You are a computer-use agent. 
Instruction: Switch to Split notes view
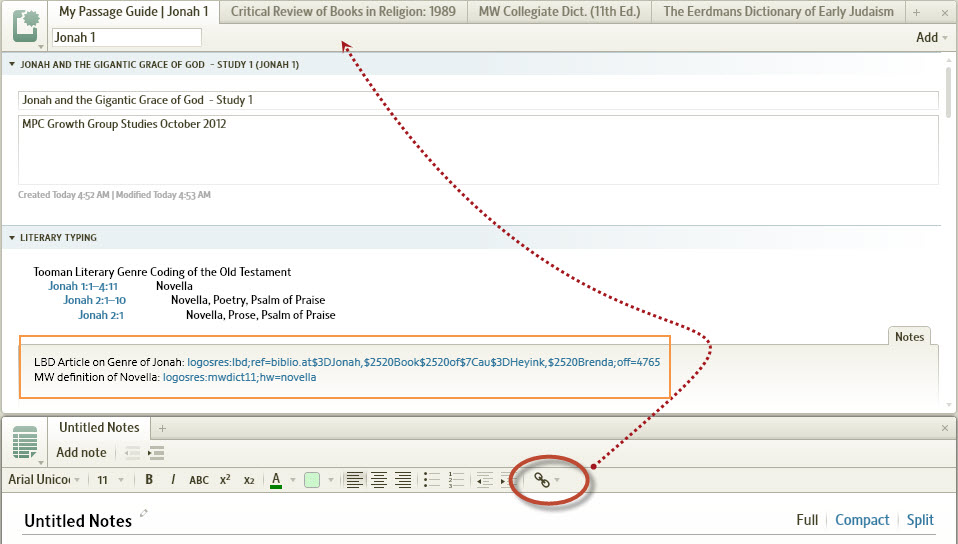coord(920,520)
